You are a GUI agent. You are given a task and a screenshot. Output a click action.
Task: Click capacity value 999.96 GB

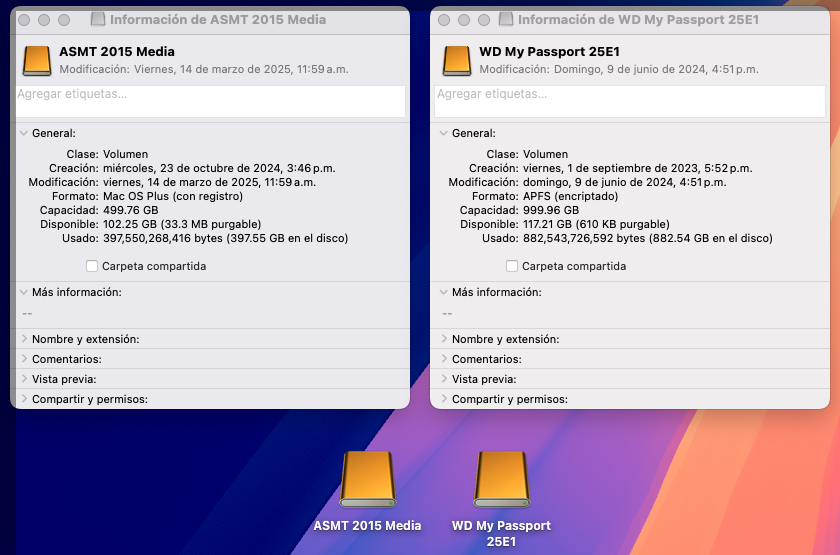(x=551, y=210)
